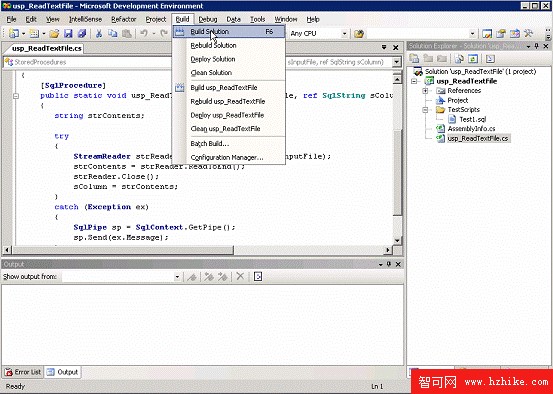The width and height of the screenshot is (553, 394).
Task: Select Build Solution menu item
Action: tap(229, 32)
